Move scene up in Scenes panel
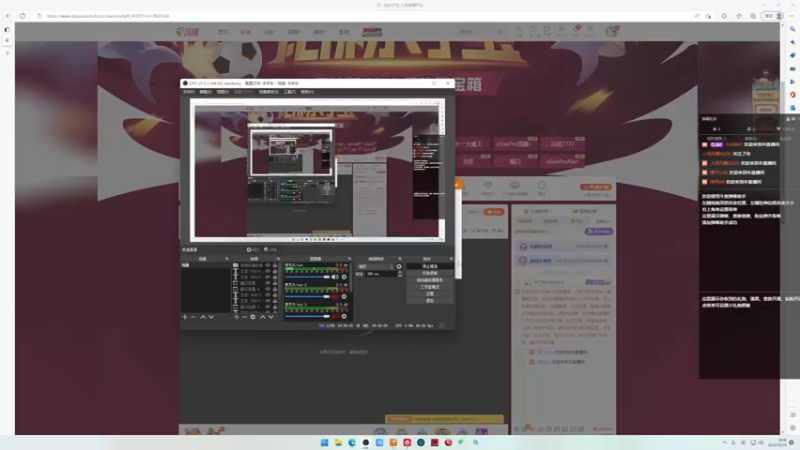Screen dimensions: 800x450 click(203, 317)
